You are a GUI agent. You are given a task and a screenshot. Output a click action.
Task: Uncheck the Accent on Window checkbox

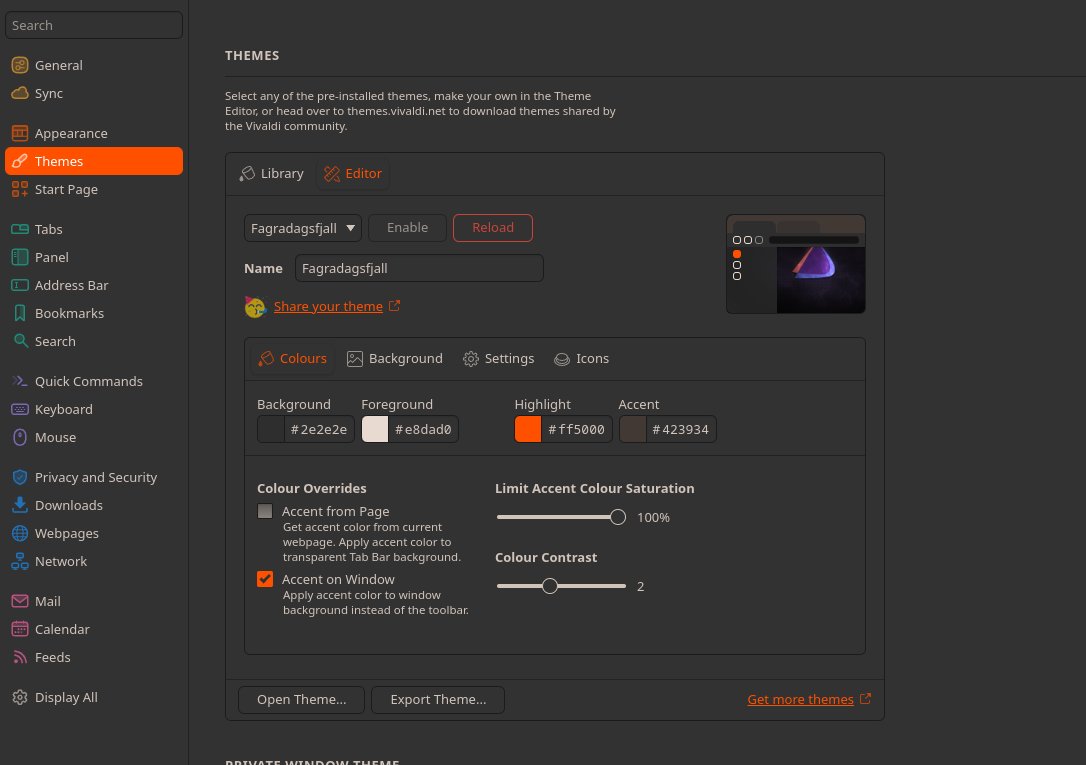(265, 579)
